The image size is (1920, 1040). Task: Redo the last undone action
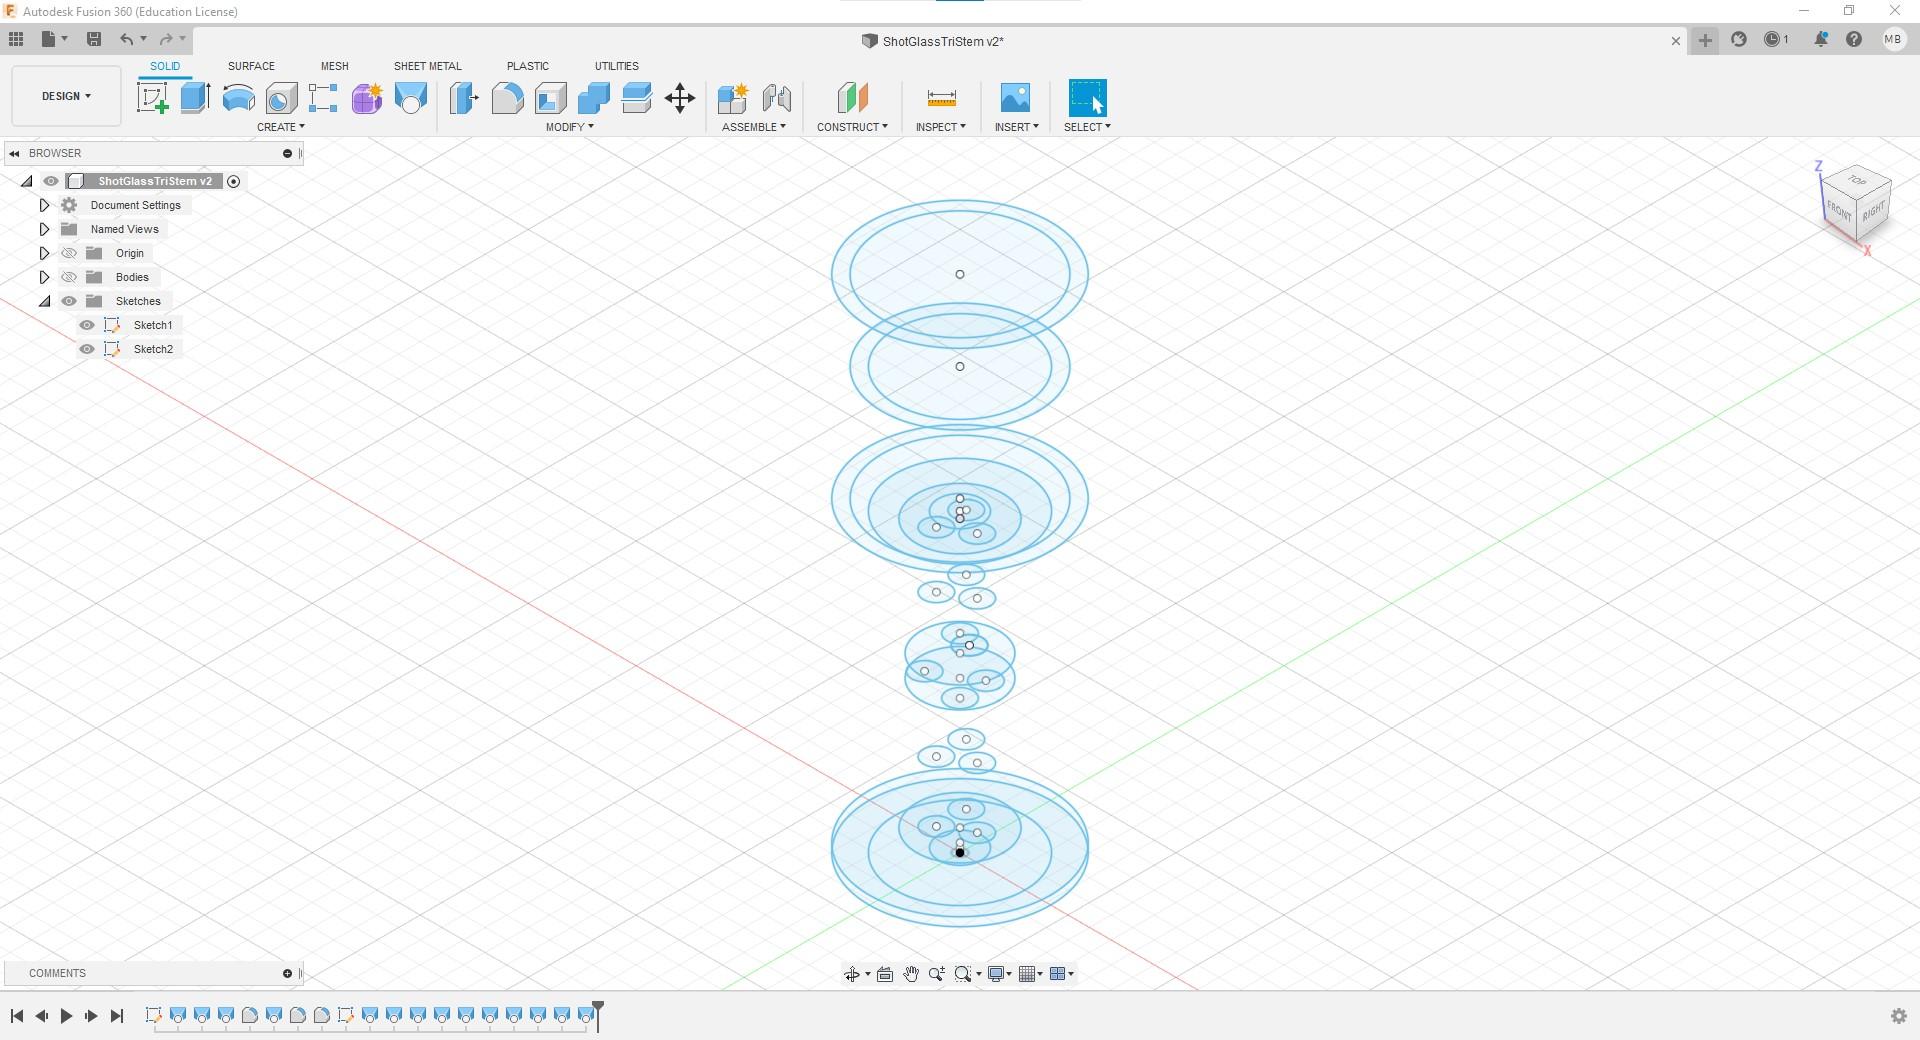pos(166,39)
